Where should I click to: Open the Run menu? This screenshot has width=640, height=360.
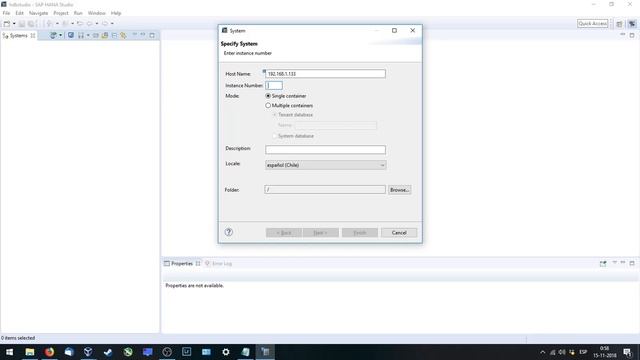pos(78,13)
